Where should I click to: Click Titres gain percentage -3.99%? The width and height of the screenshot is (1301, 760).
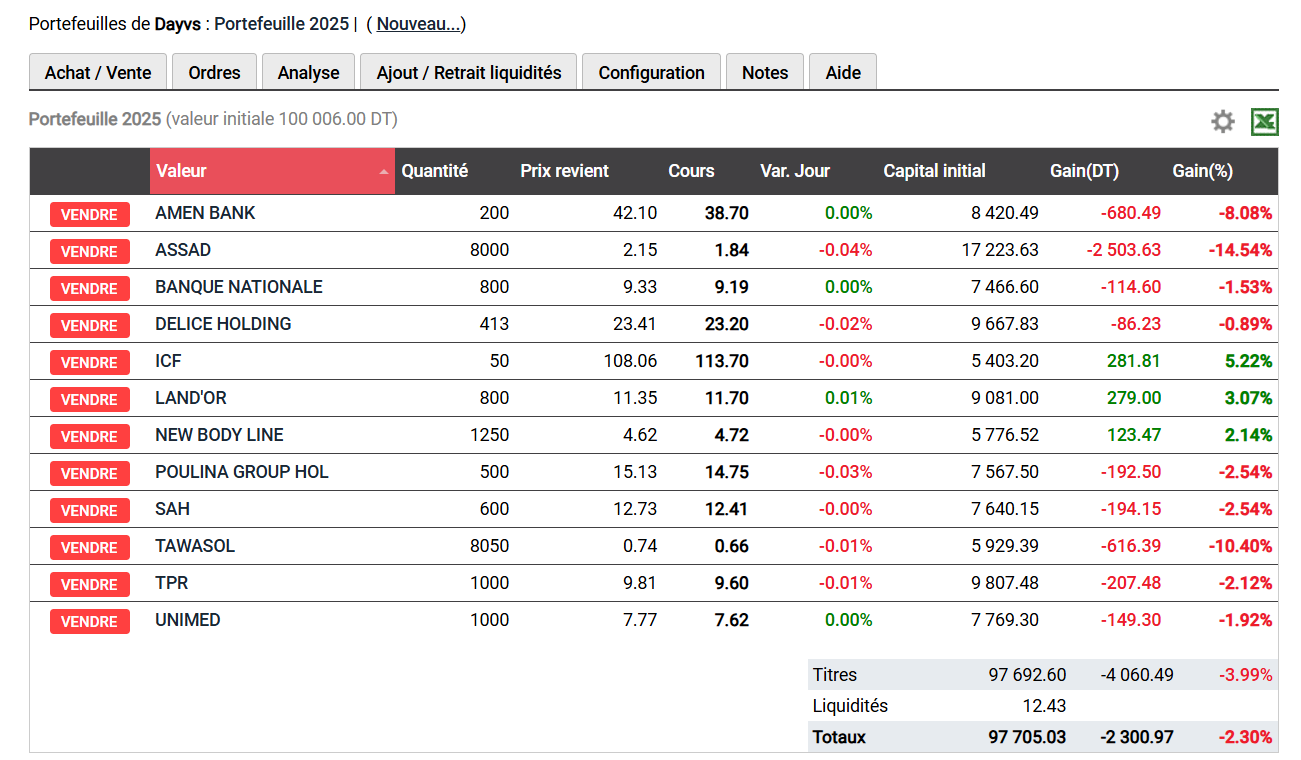(1246, 675)
